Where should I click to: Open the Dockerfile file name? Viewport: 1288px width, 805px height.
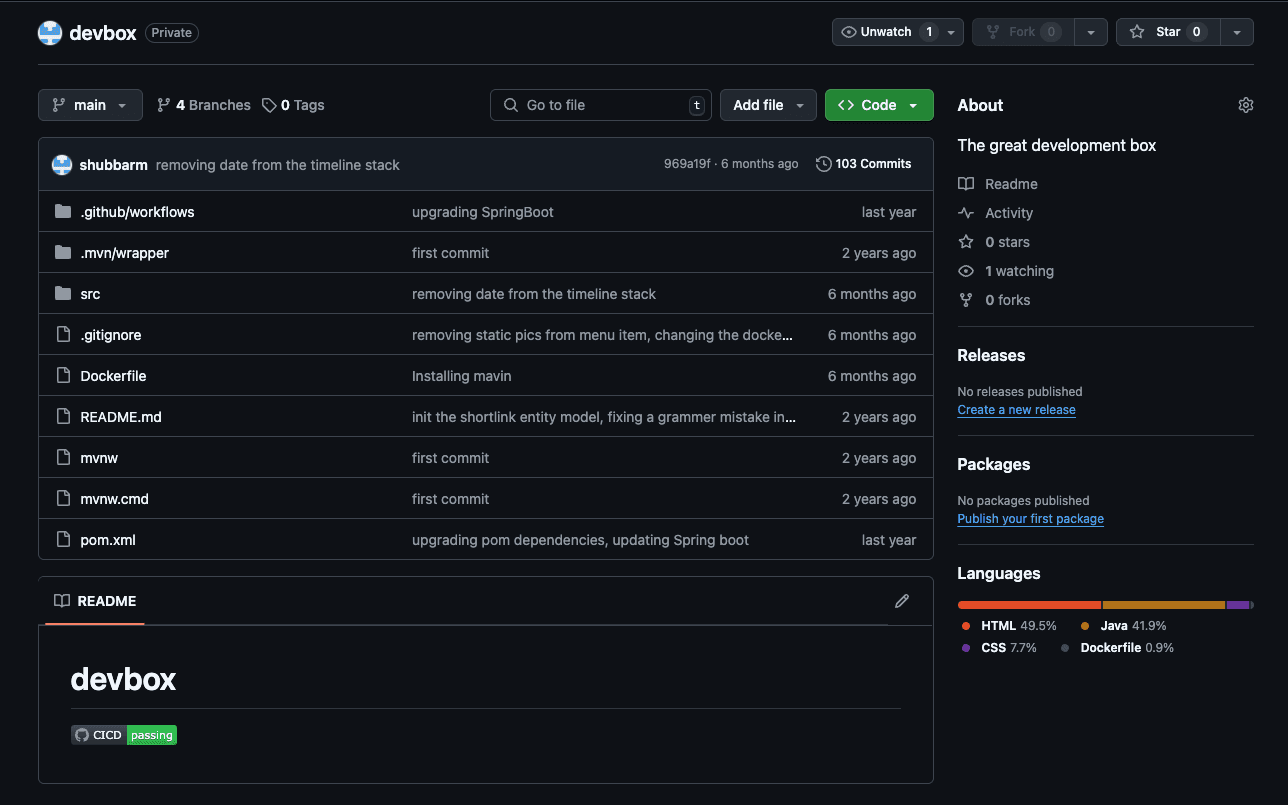pos(113,376)
